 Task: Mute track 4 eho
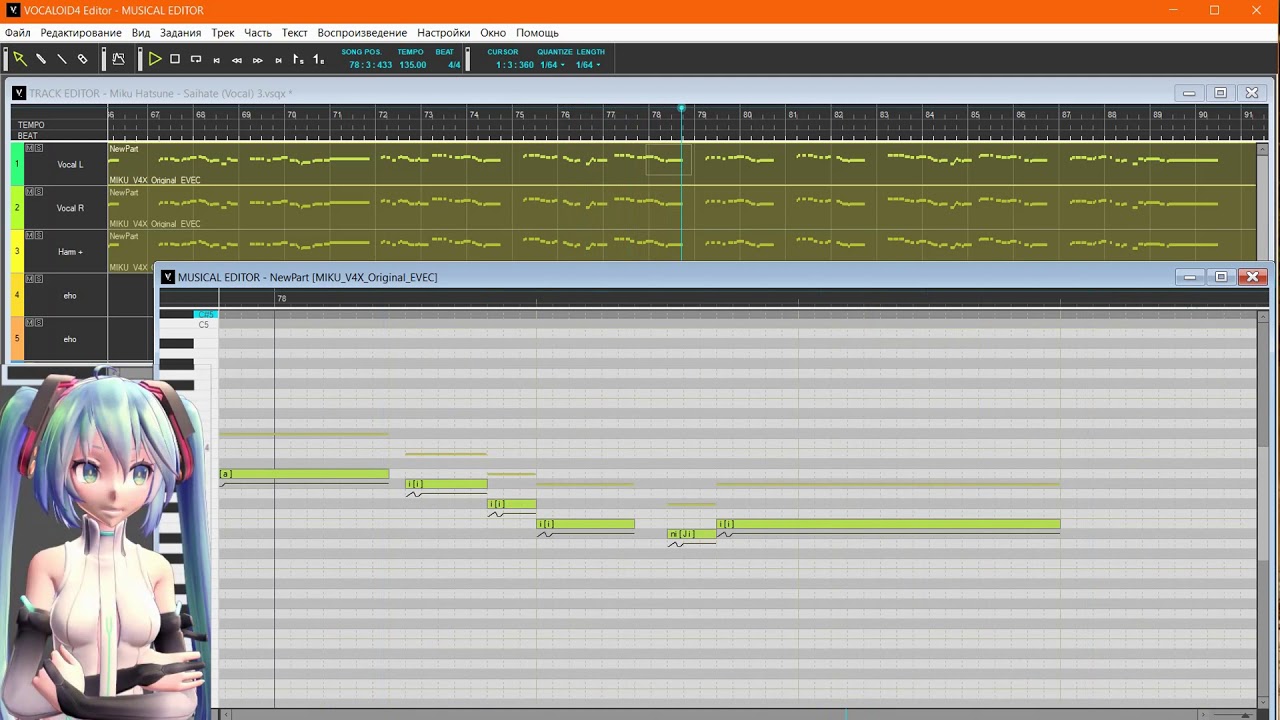tap(30, 279)
